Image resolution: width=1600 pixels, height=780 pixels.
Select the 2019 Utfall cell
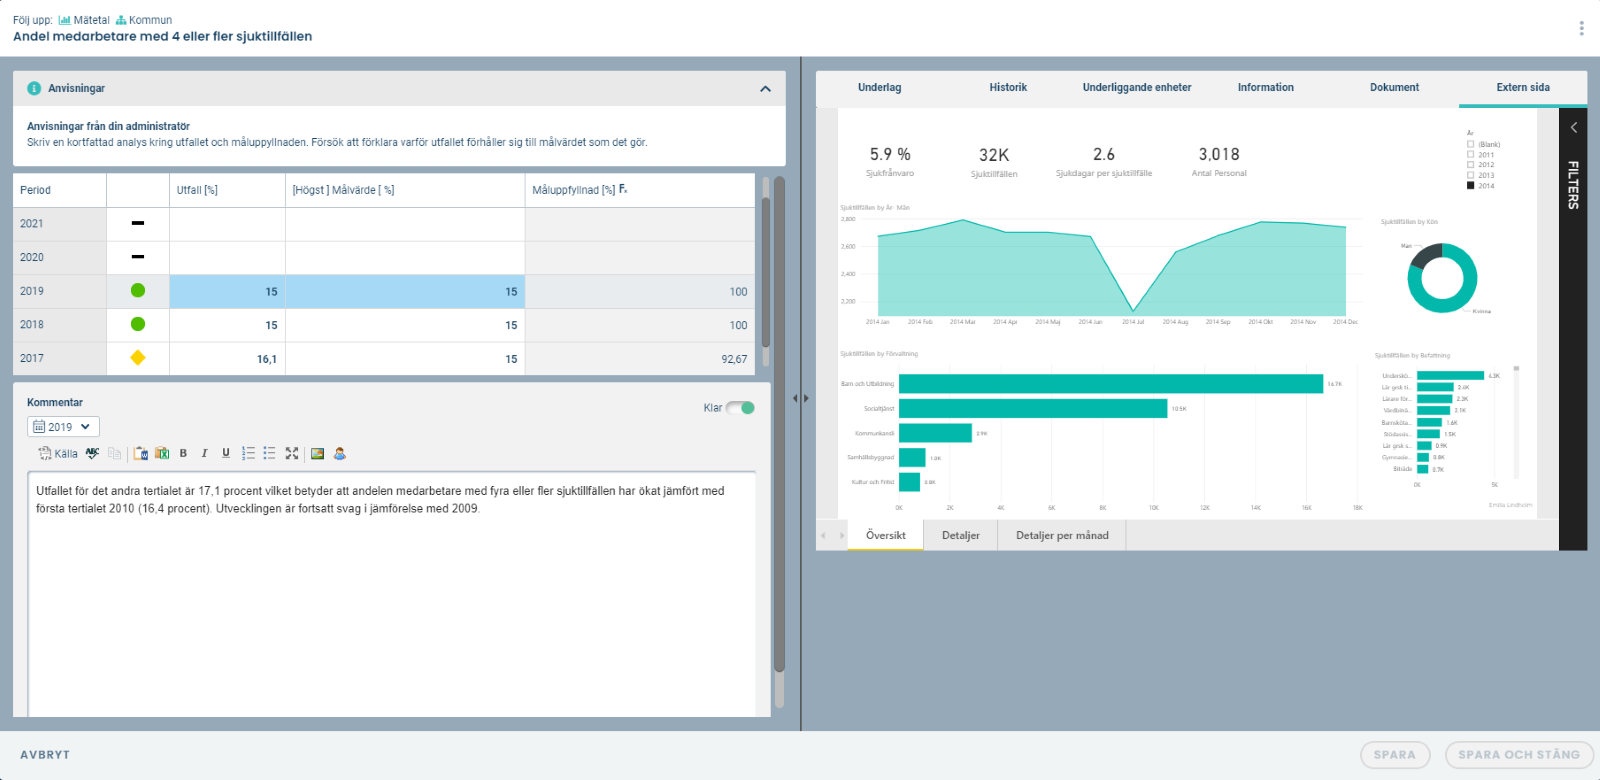227,292
